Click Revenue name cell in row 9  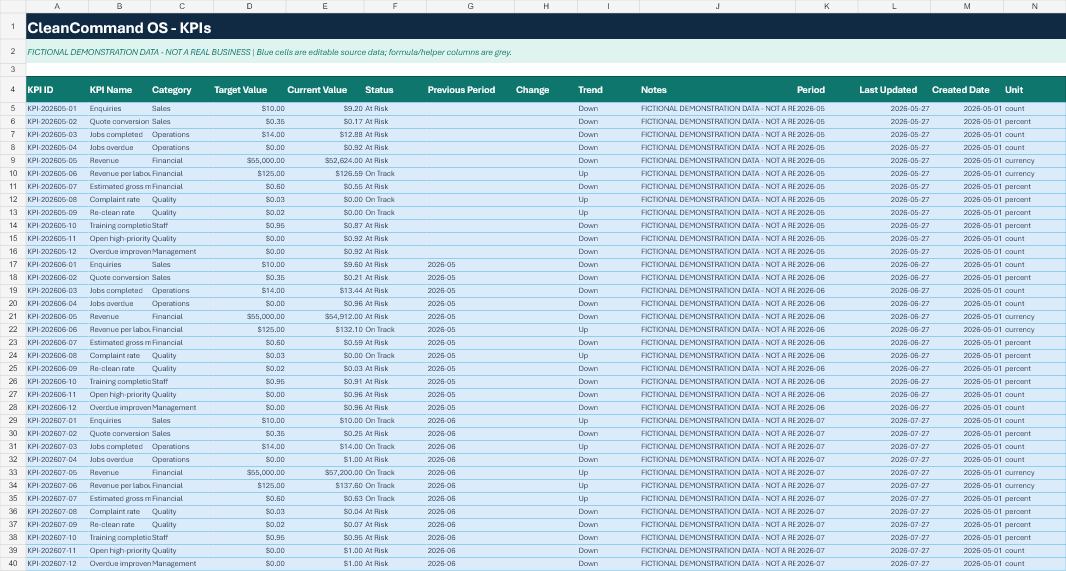pyautogui.click(x=120, y=161)
